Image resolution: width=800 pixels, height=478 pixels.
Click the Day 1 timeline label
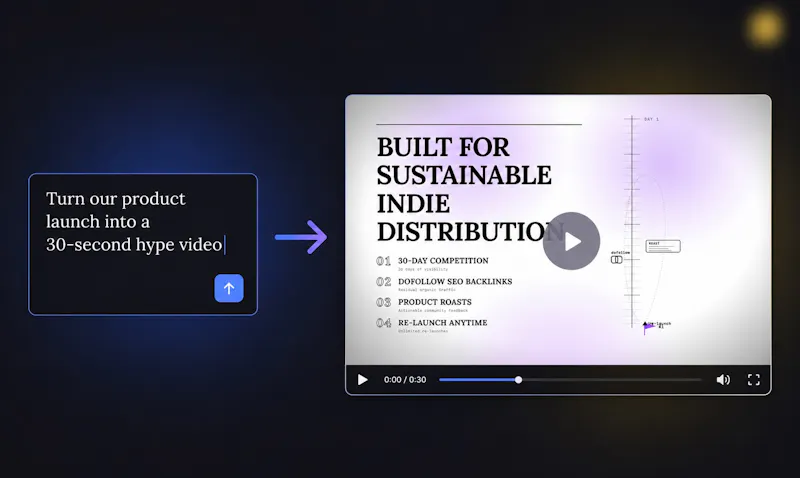coord(652,119)
